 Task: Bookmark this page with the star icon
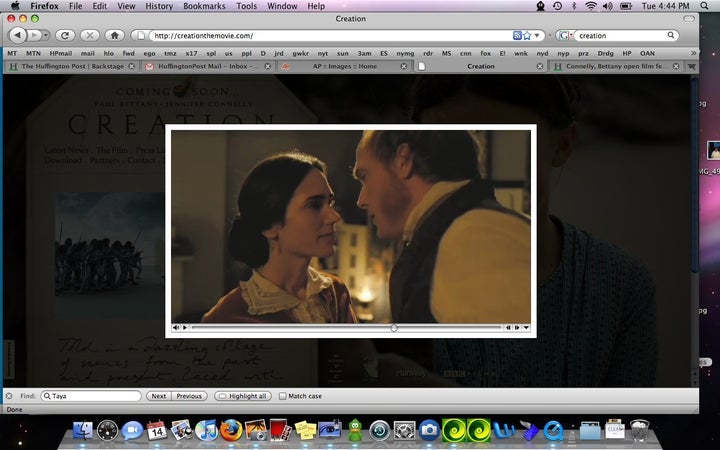527,35
